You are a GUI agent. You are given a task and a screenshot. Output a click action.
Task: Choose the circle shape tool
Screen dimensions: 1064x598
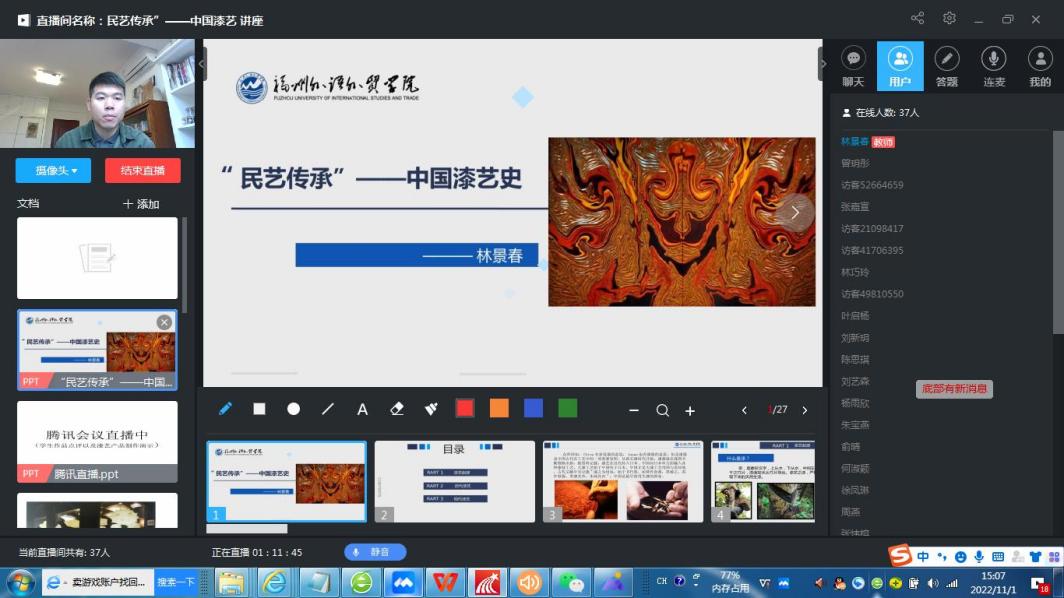[293, 409]
